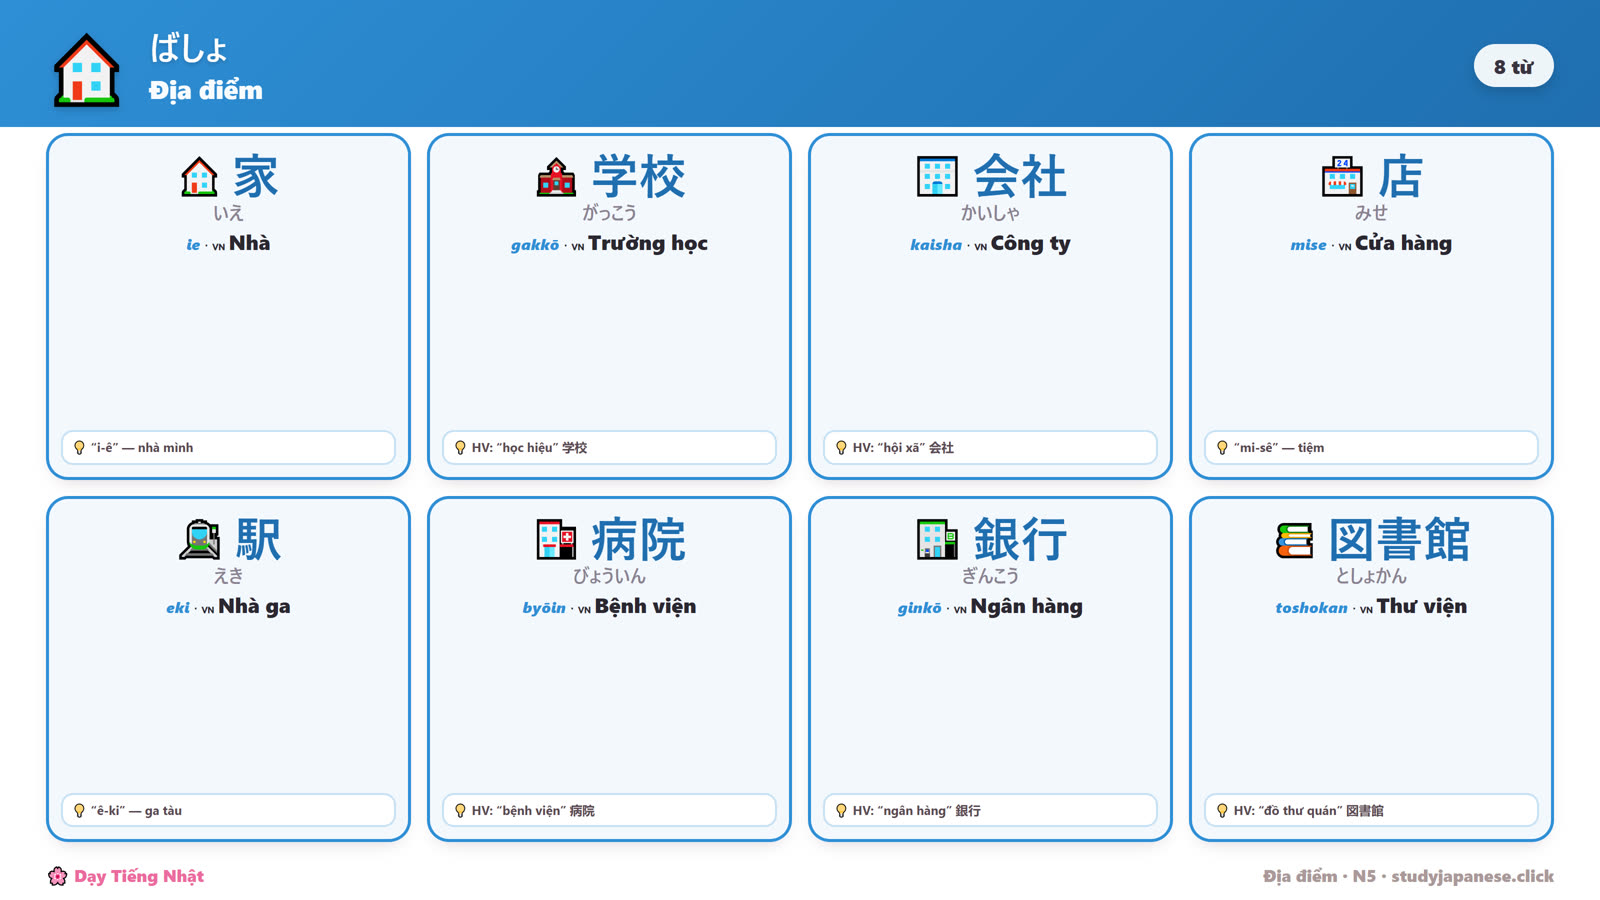This screenshot has height=900, width=1600.
Task: Click the school building icon beside 学校
Action: 556,177
